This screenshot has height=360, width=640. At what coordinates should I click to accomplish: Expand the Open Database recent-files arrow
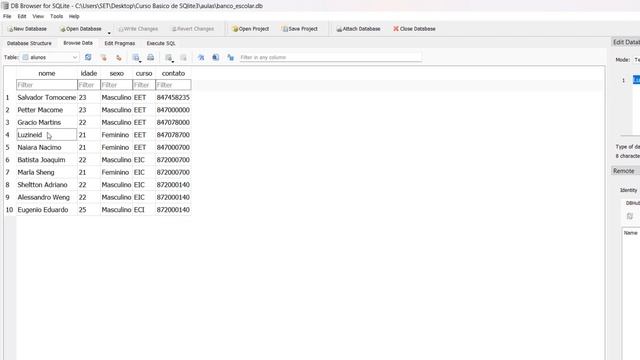pos(109,32)
